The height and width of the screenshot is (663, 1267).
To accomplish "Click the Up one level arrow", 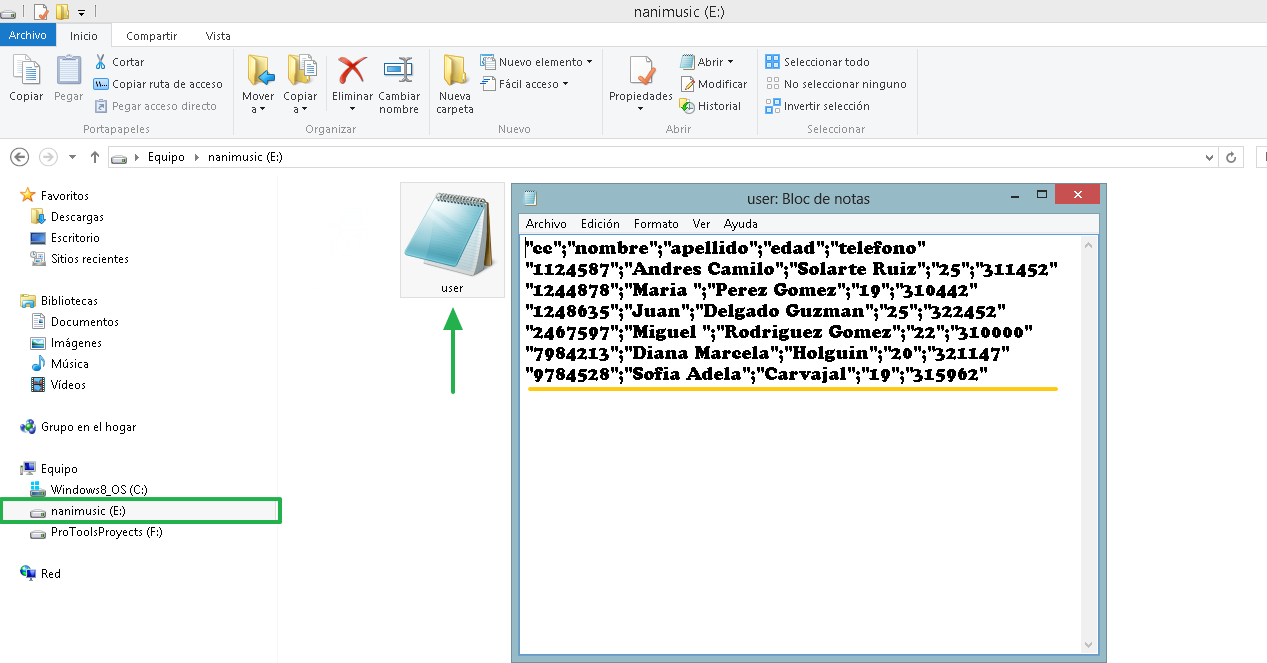I will tap(95, 157).
